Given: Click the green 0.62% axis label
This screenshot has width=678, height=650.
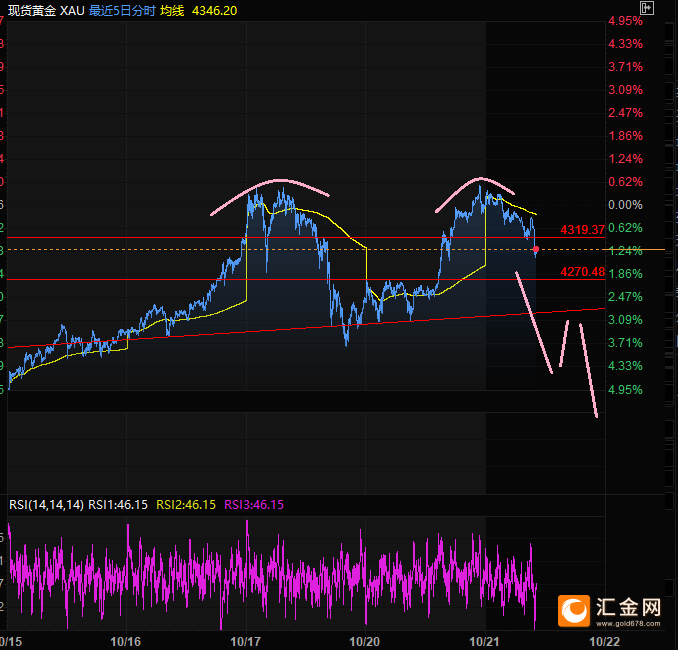Looking at the screenshot, I should pyautogui.click(x=625, y=228).
